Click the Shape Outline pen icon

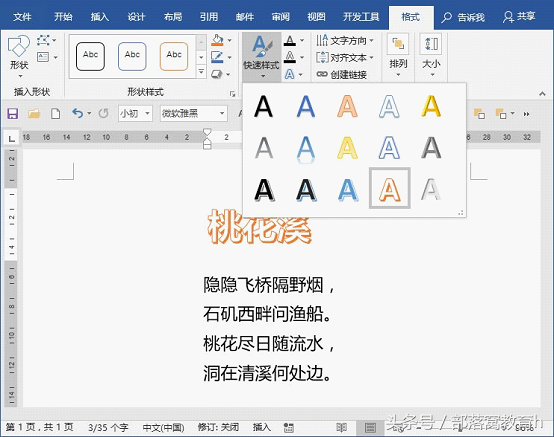[x=217, y=57]
